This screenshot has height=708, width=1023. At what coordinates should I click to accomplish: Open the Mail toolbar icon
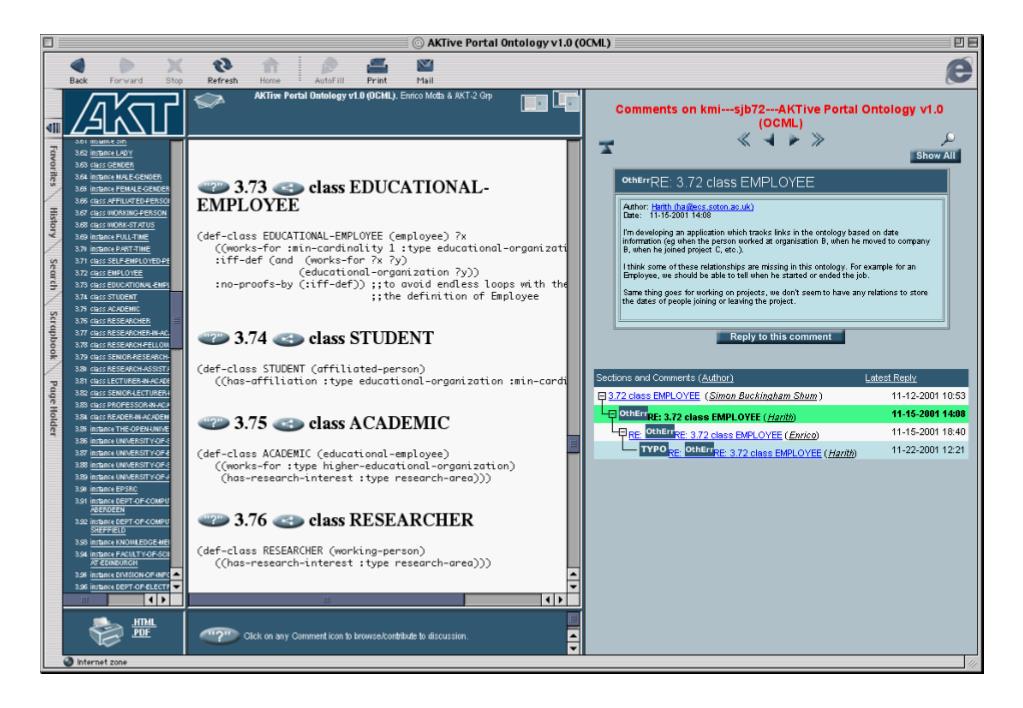pyautogui.click(x=425, y=66)
